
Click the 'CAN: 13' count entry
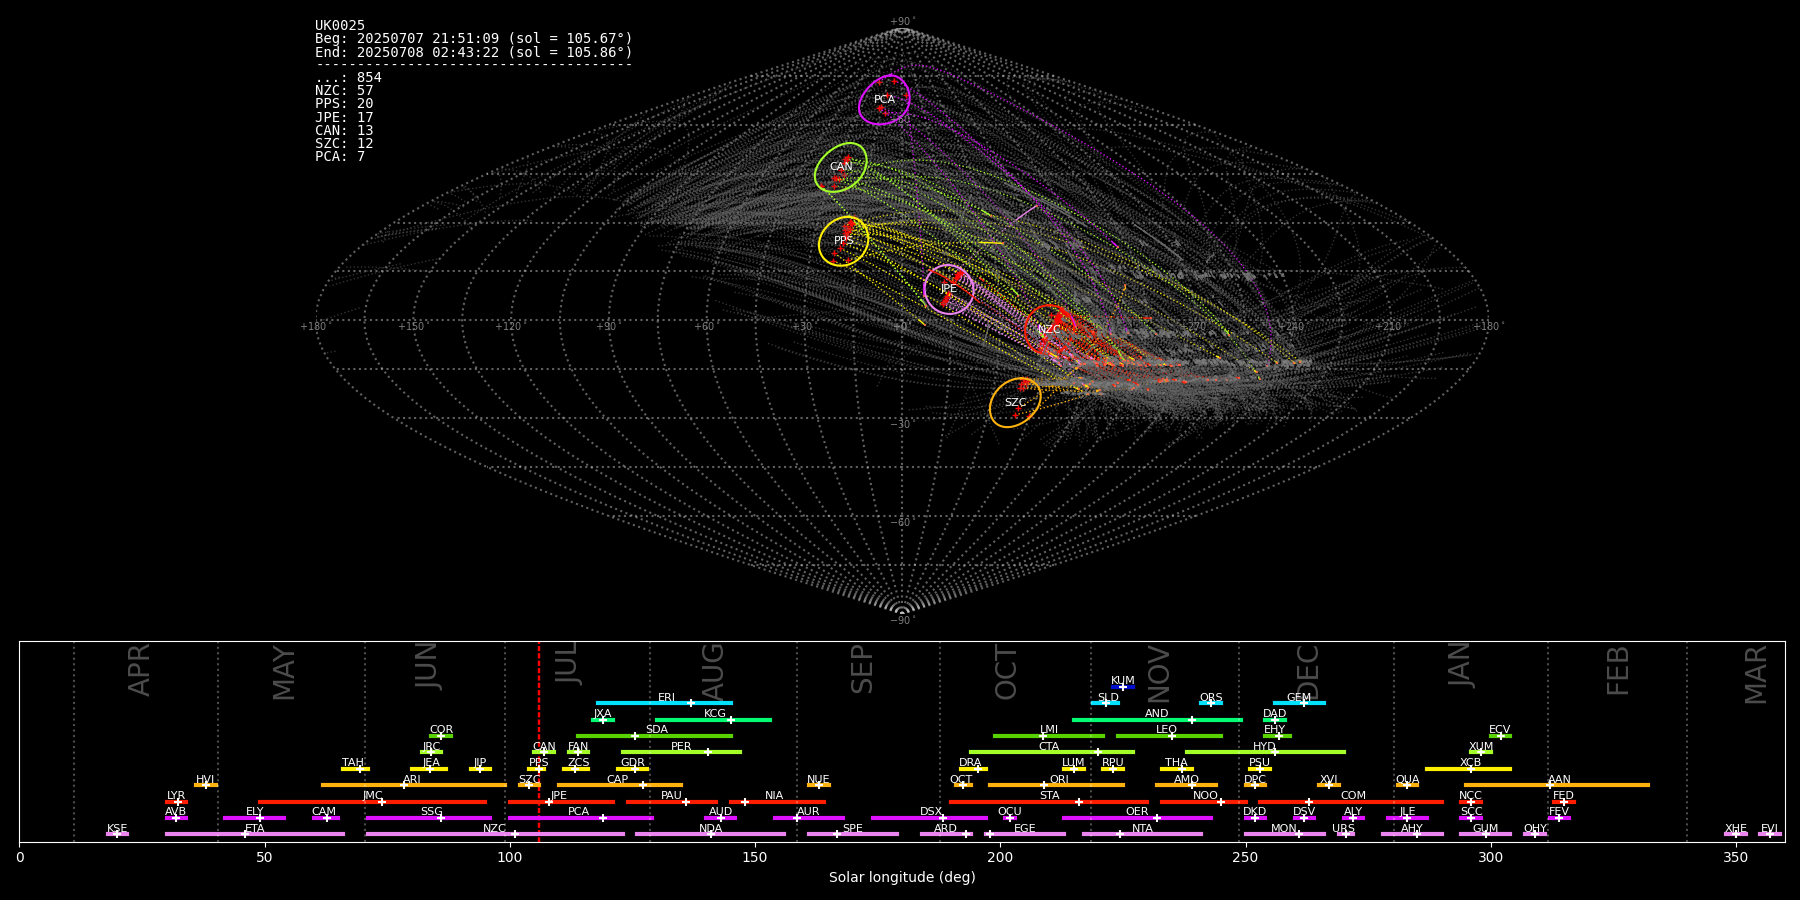[x=344, y=131]
